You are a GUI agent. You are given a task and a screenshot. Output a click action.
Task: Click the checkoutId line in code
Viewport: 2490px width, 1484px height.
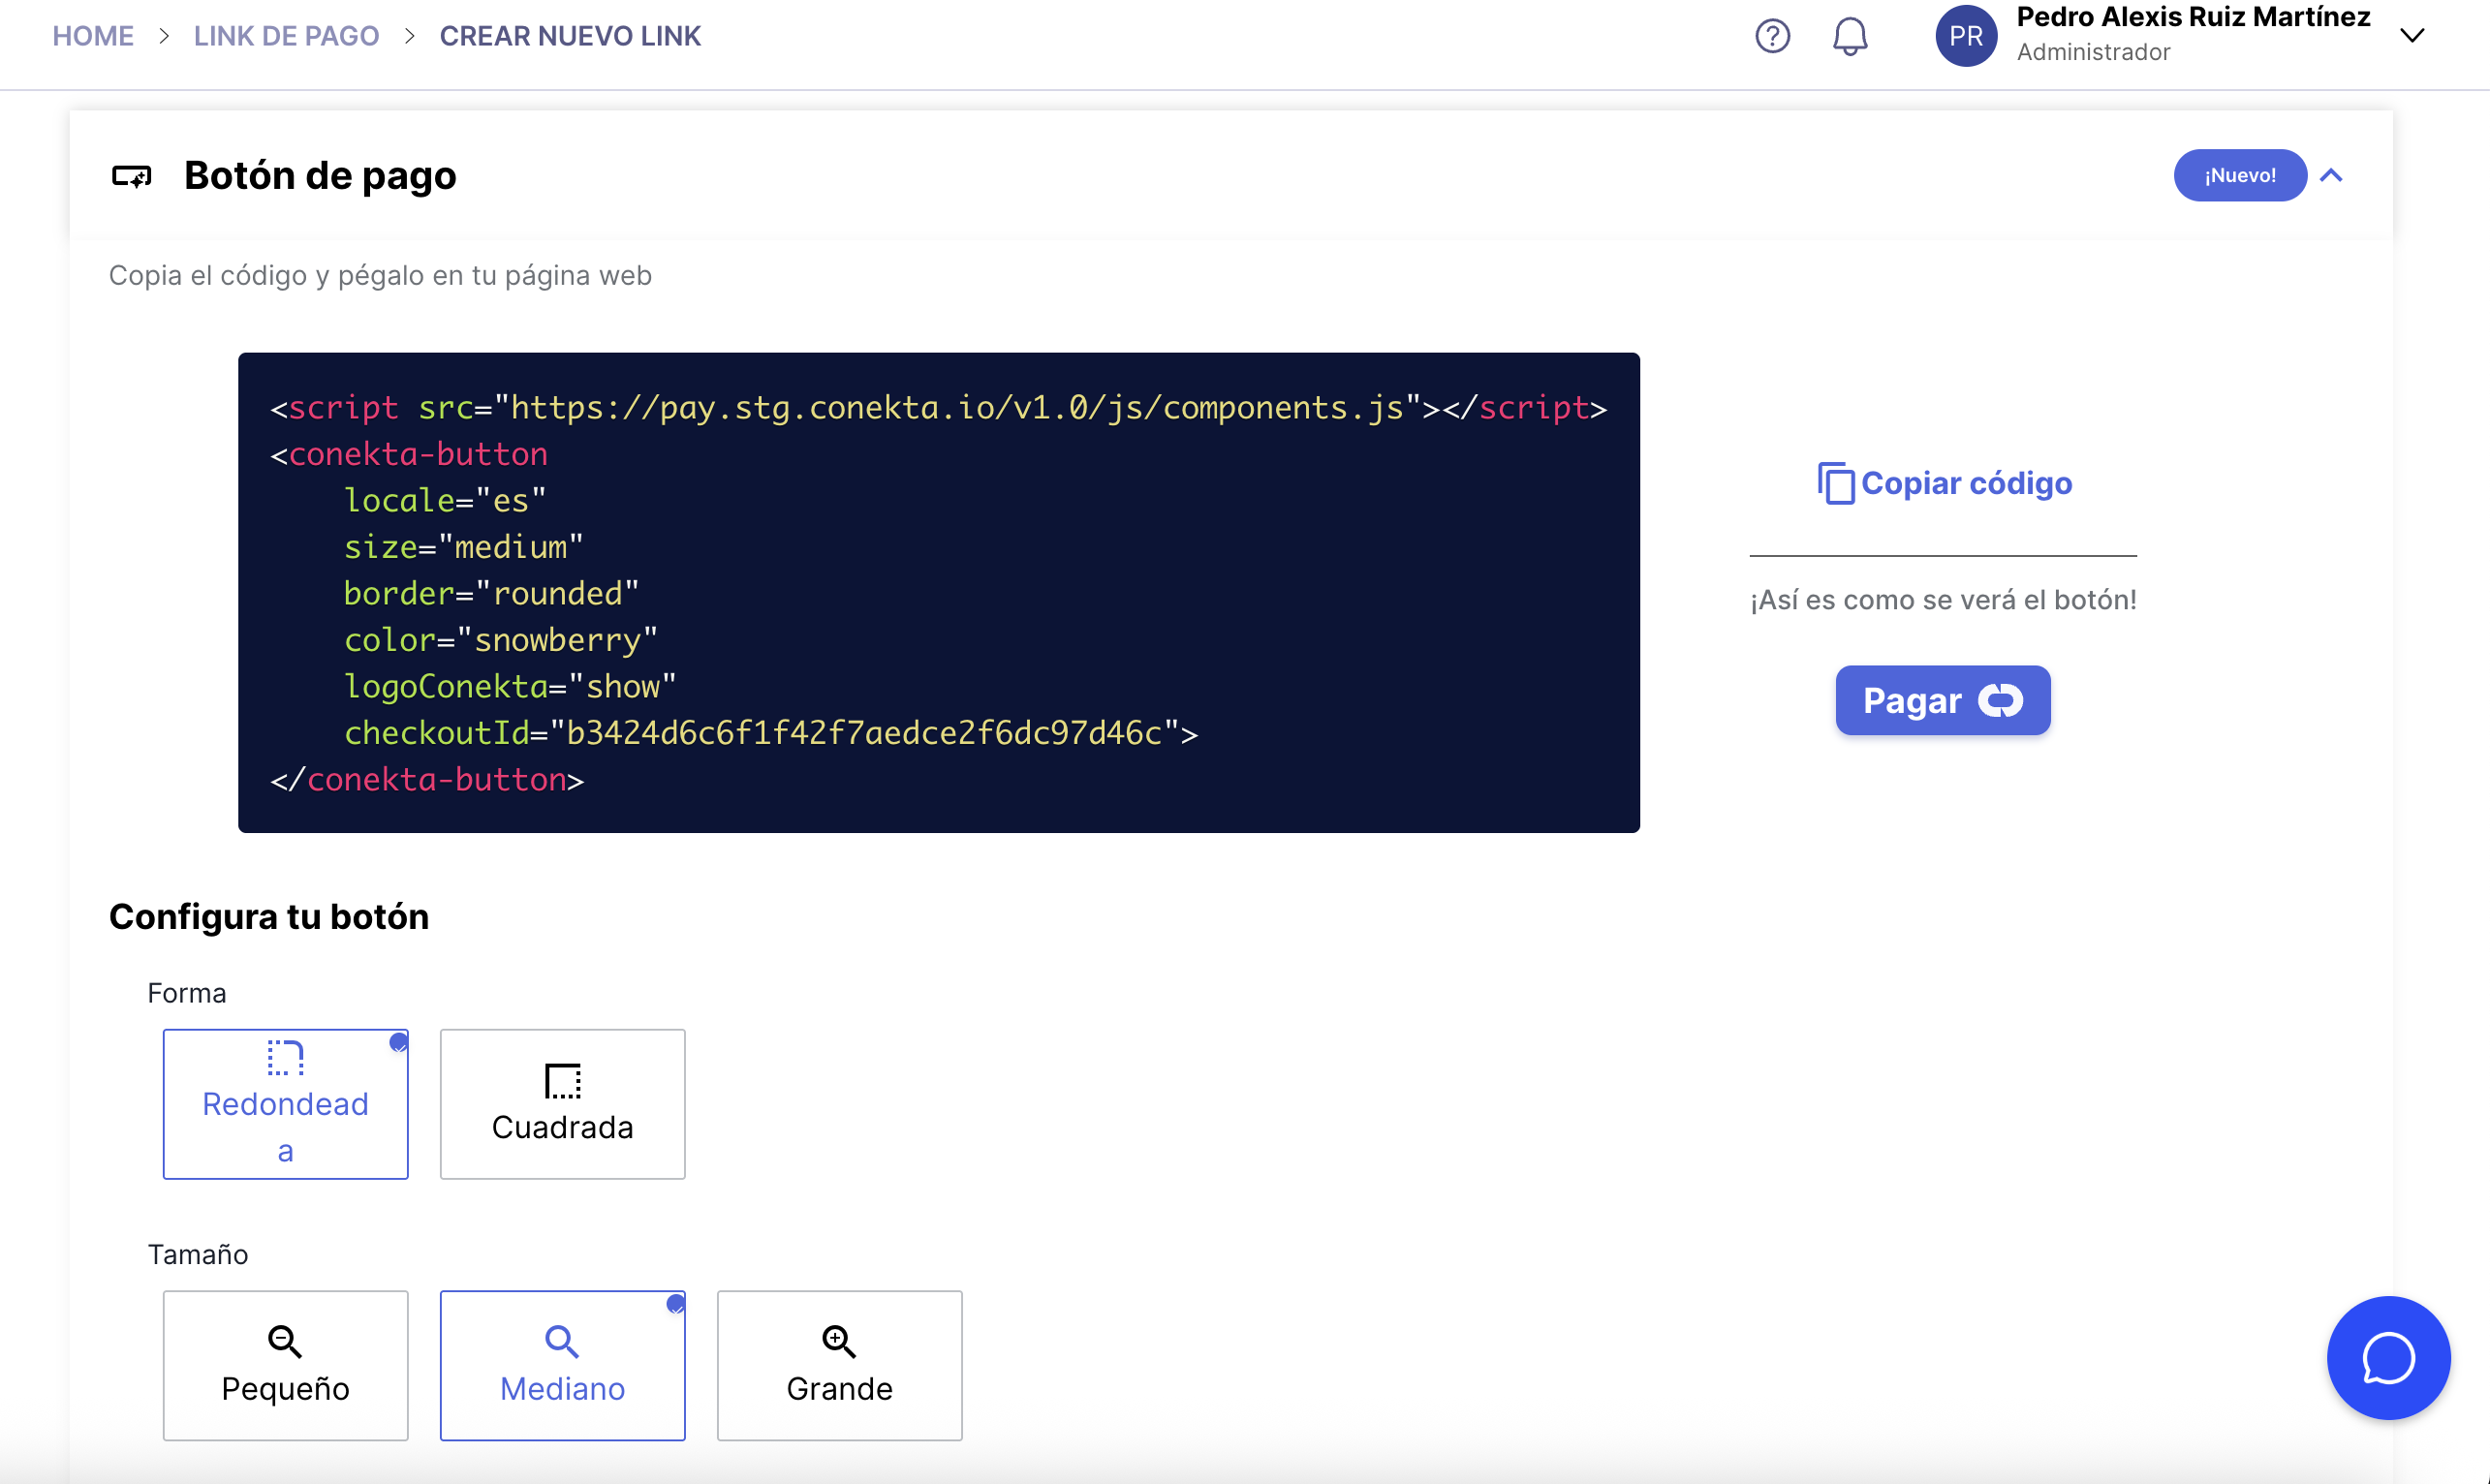771,733
